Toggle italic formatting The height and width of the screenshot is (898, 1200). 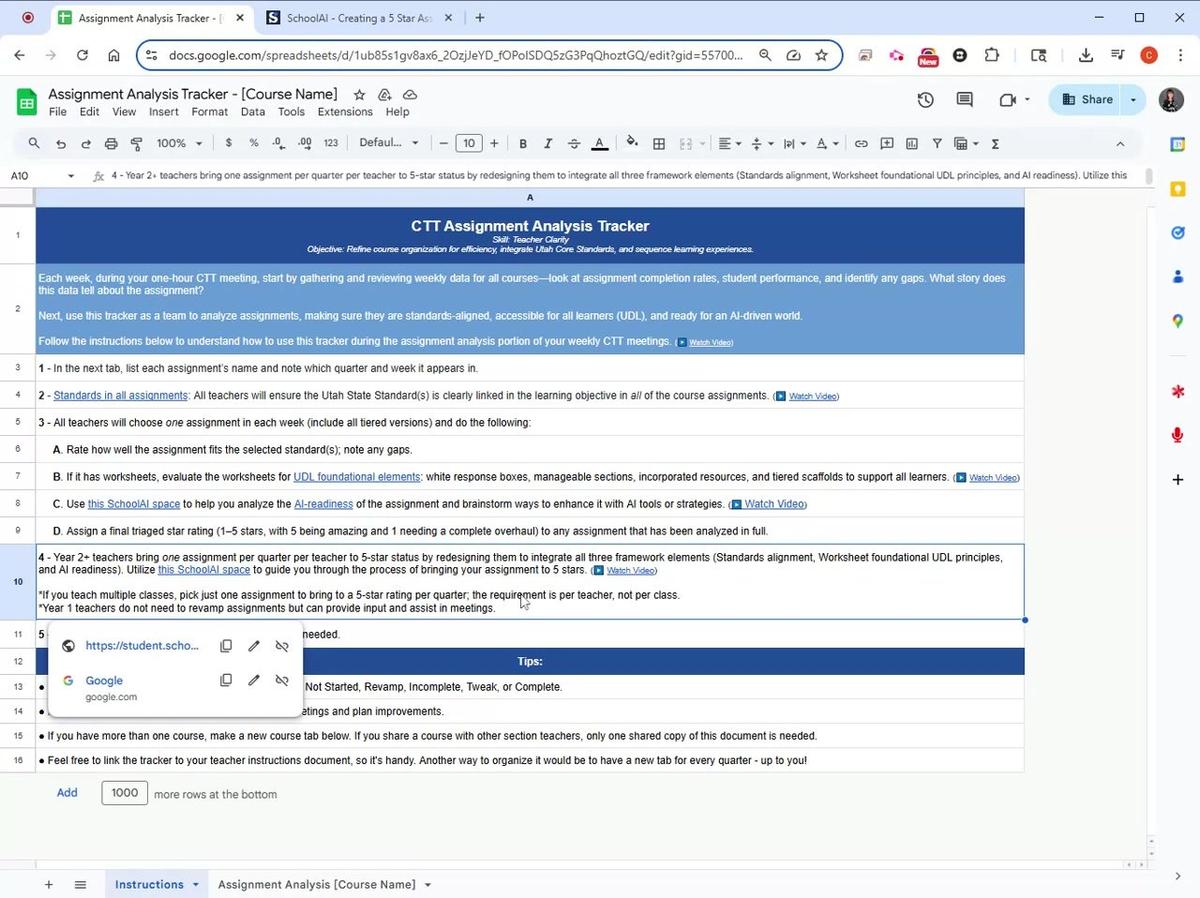click(548, 144)
